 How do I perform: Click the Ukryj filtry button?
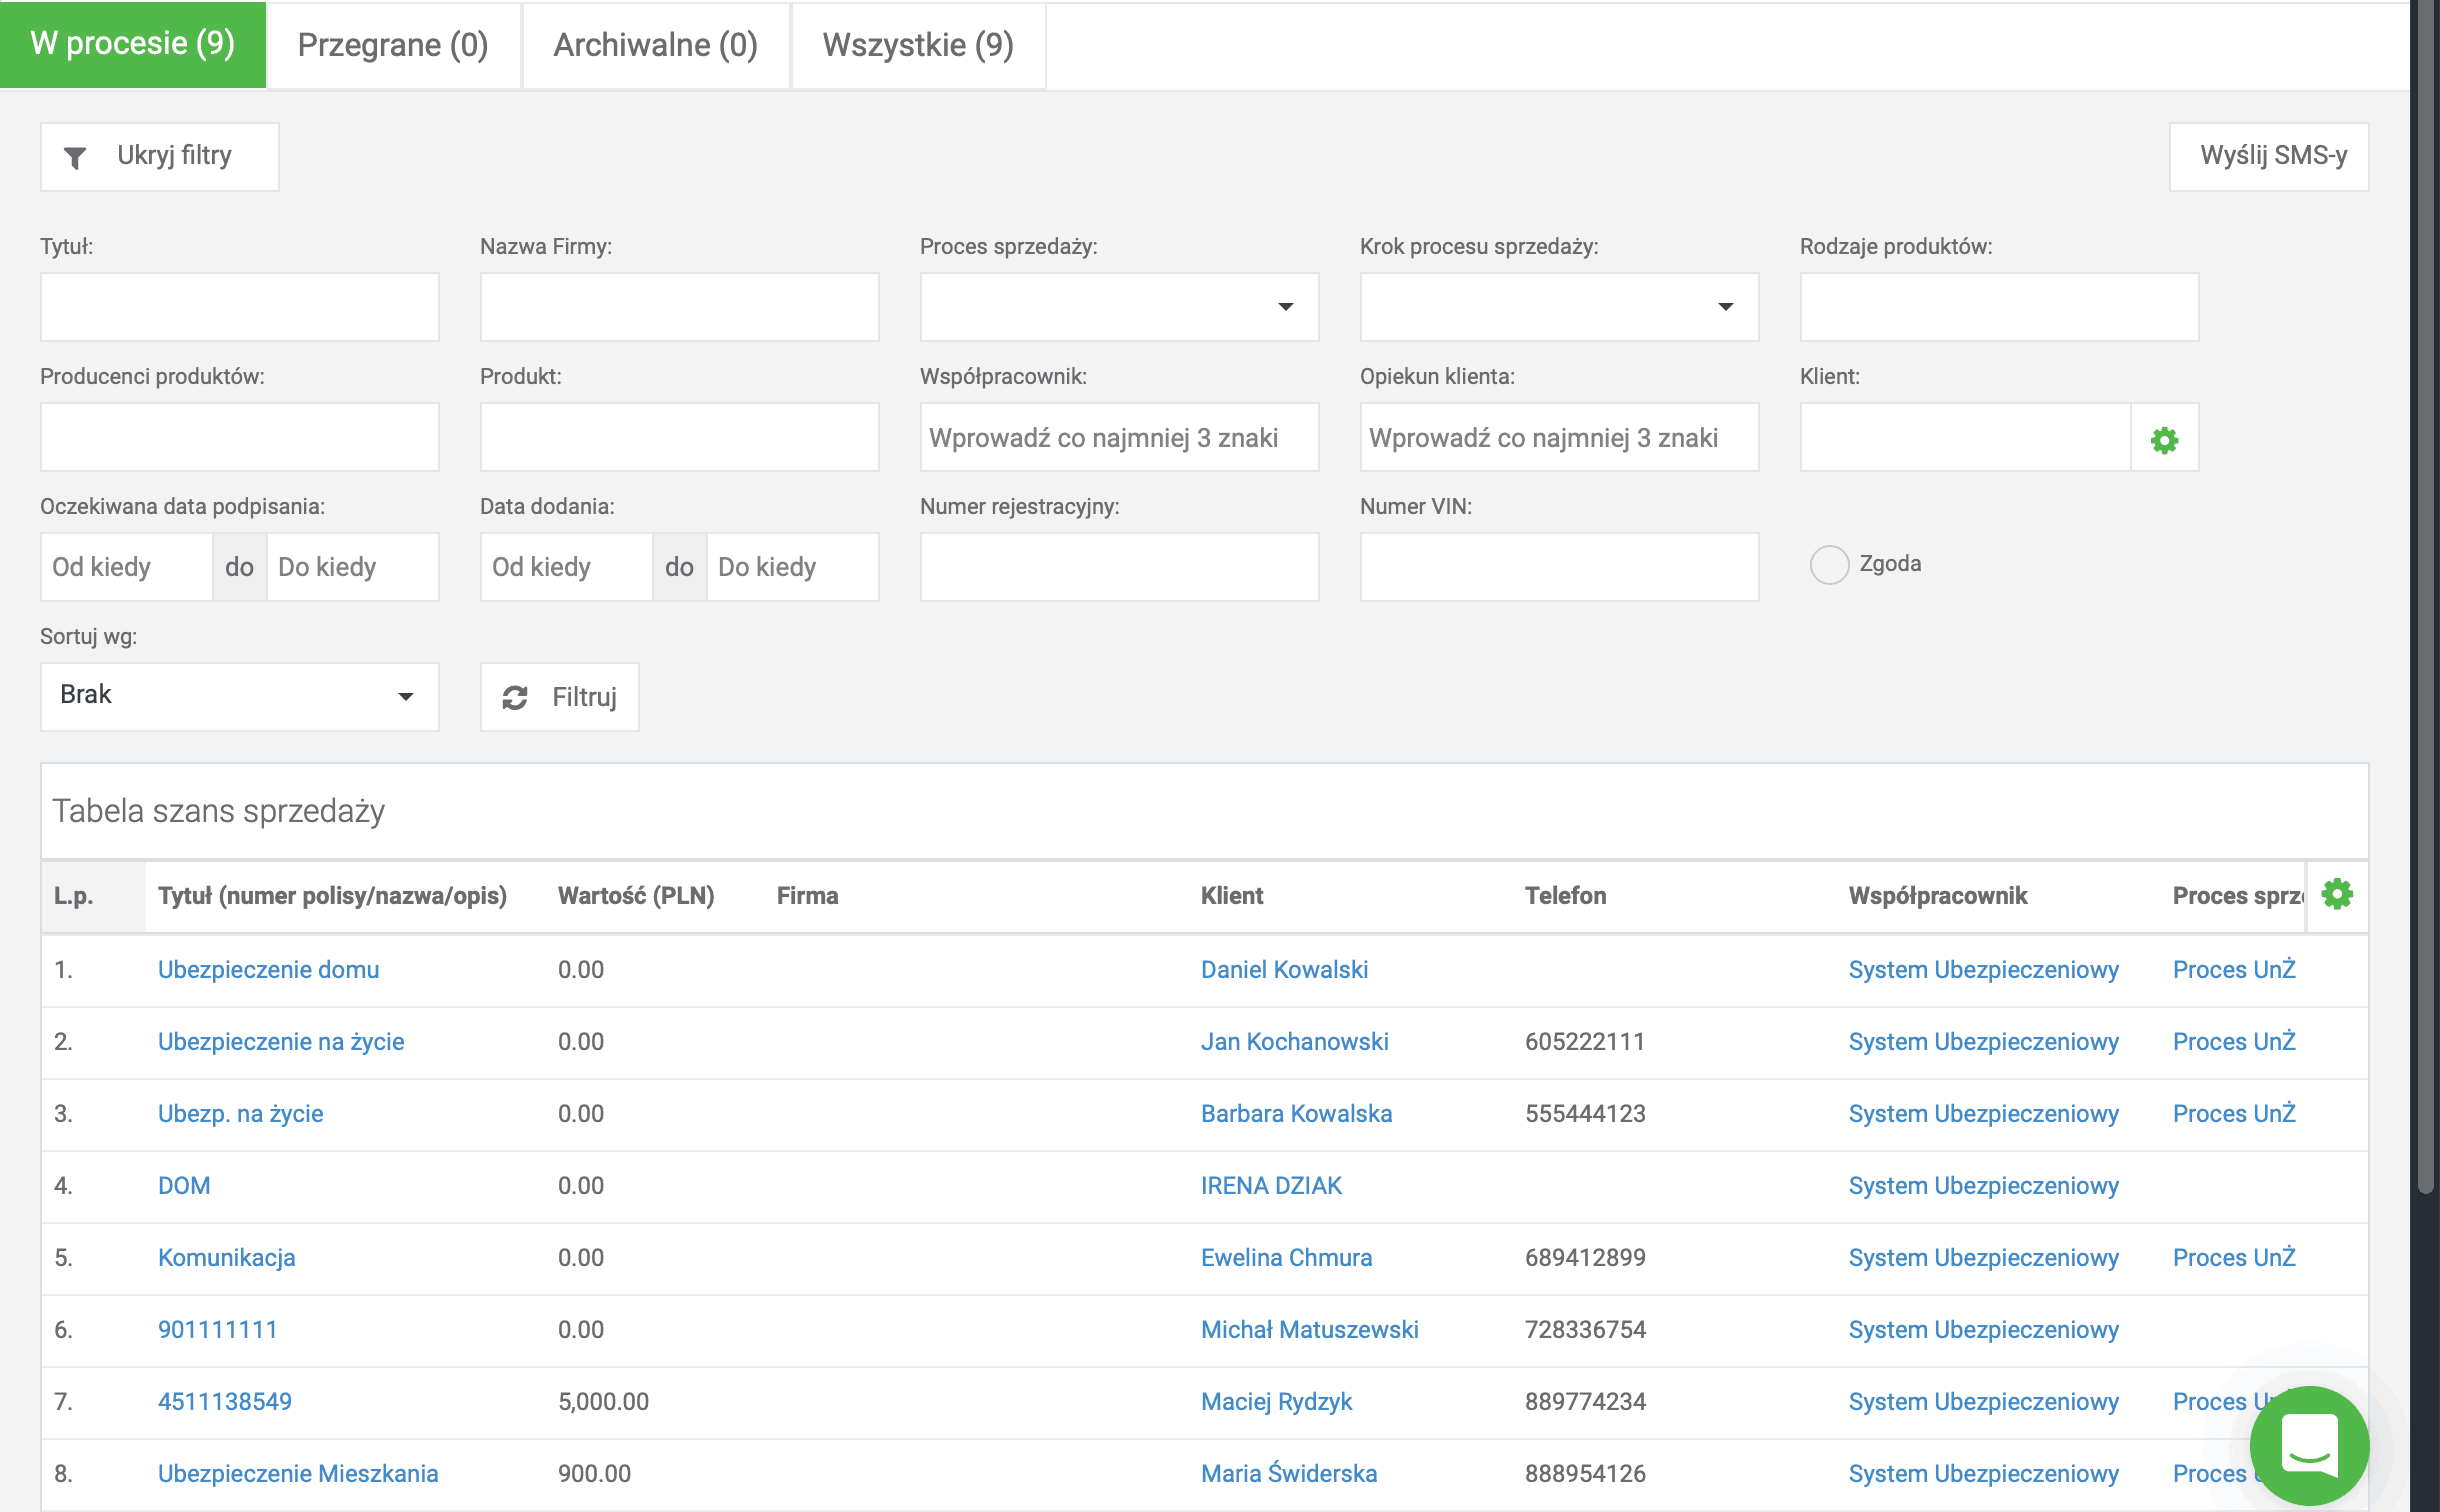point(159,156)
